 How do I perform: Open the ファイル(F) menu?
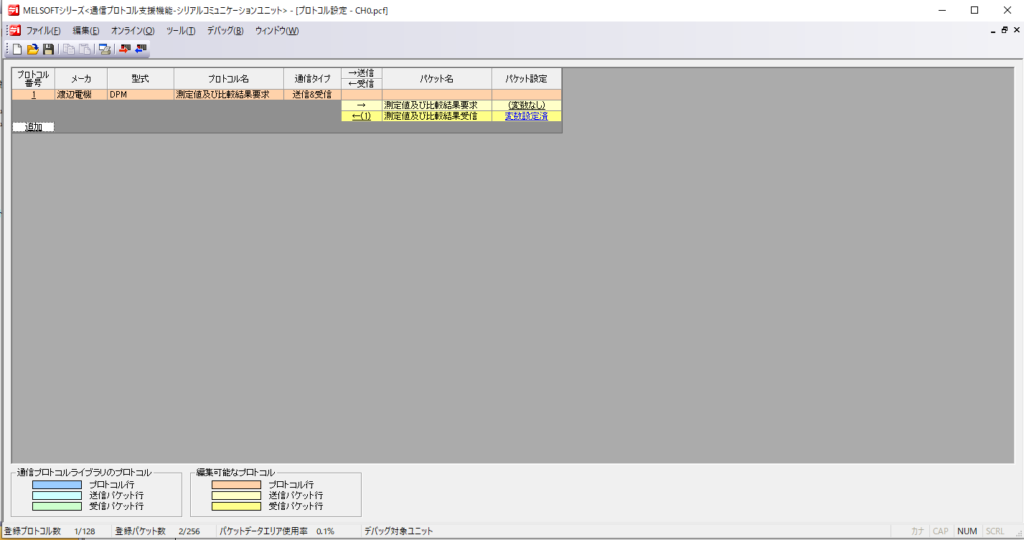[x=43, y=30]
